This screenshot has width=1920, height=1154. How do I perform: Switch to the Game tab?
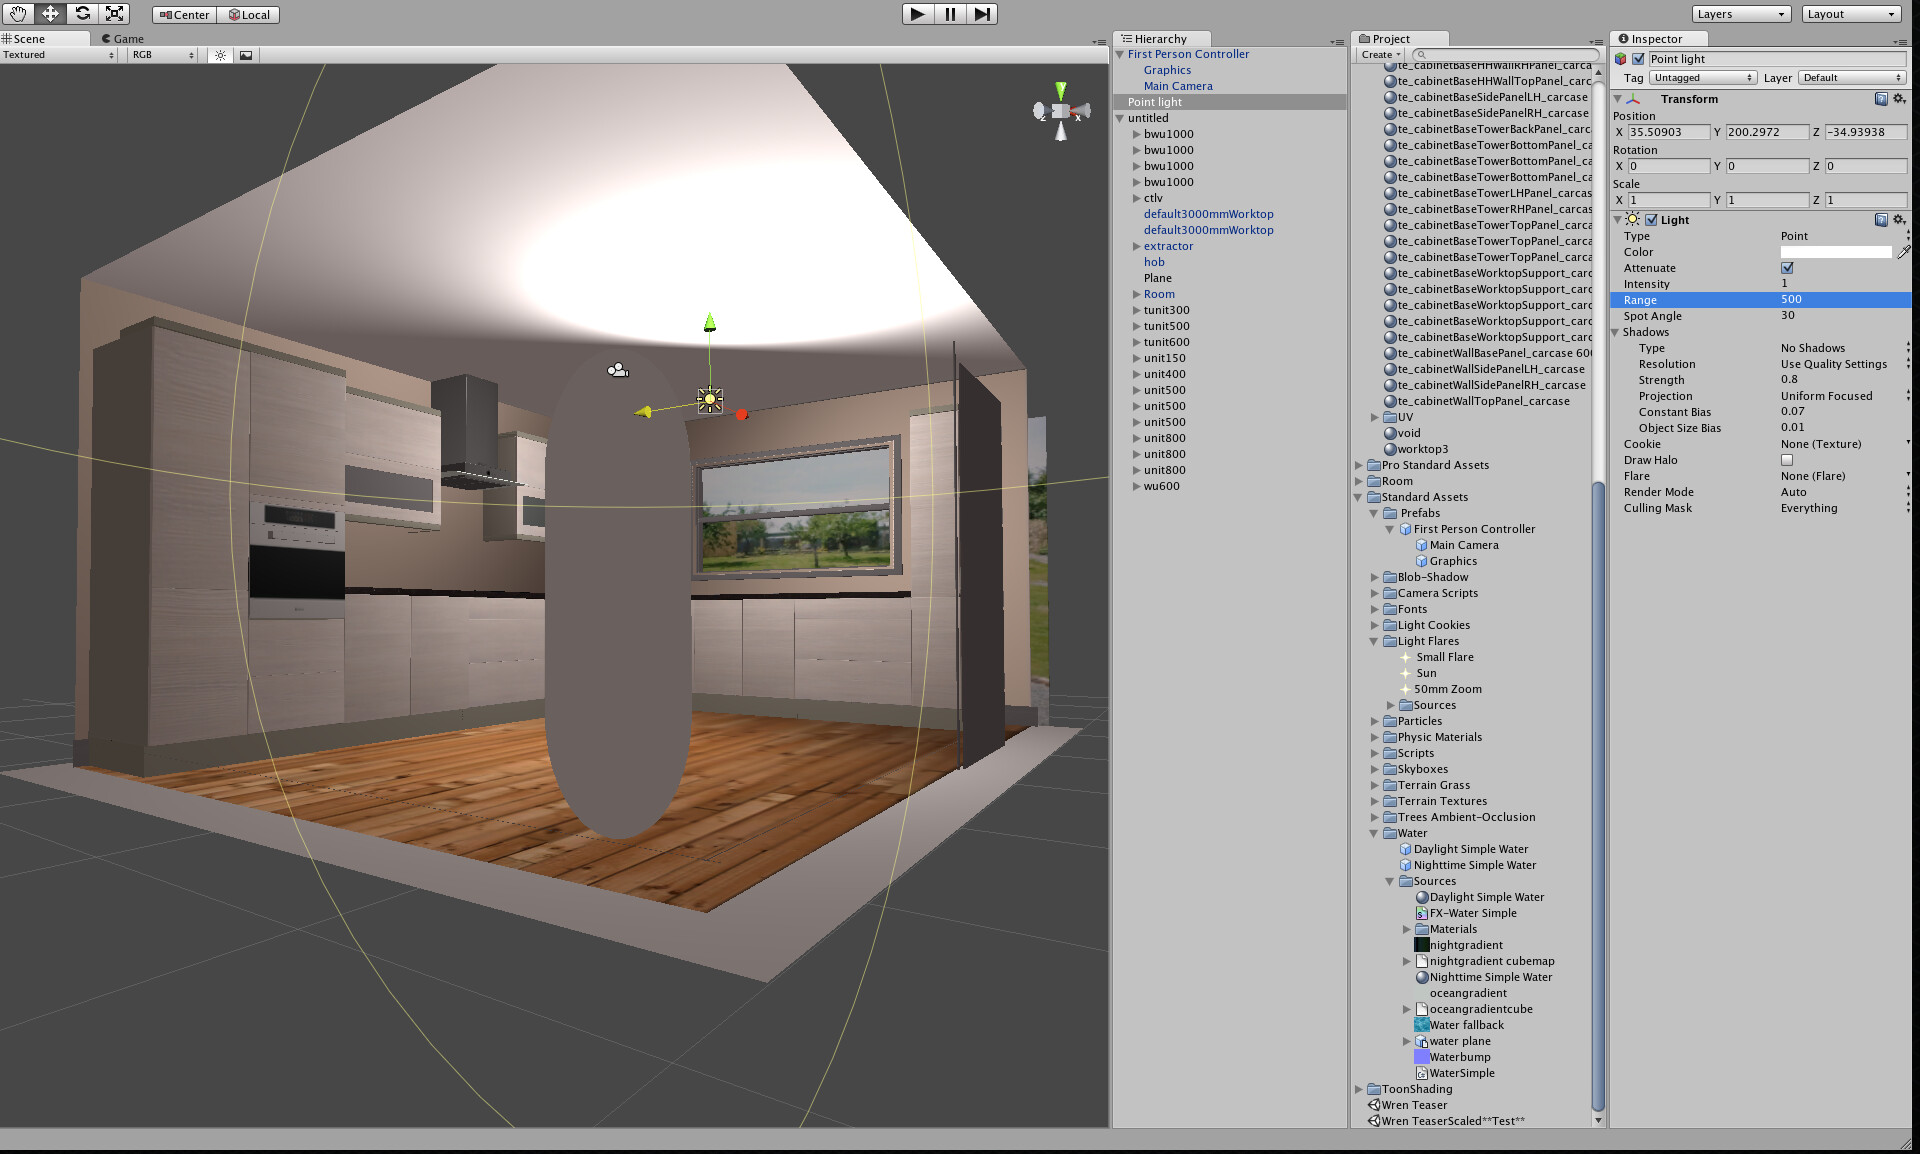pos(122,38)
